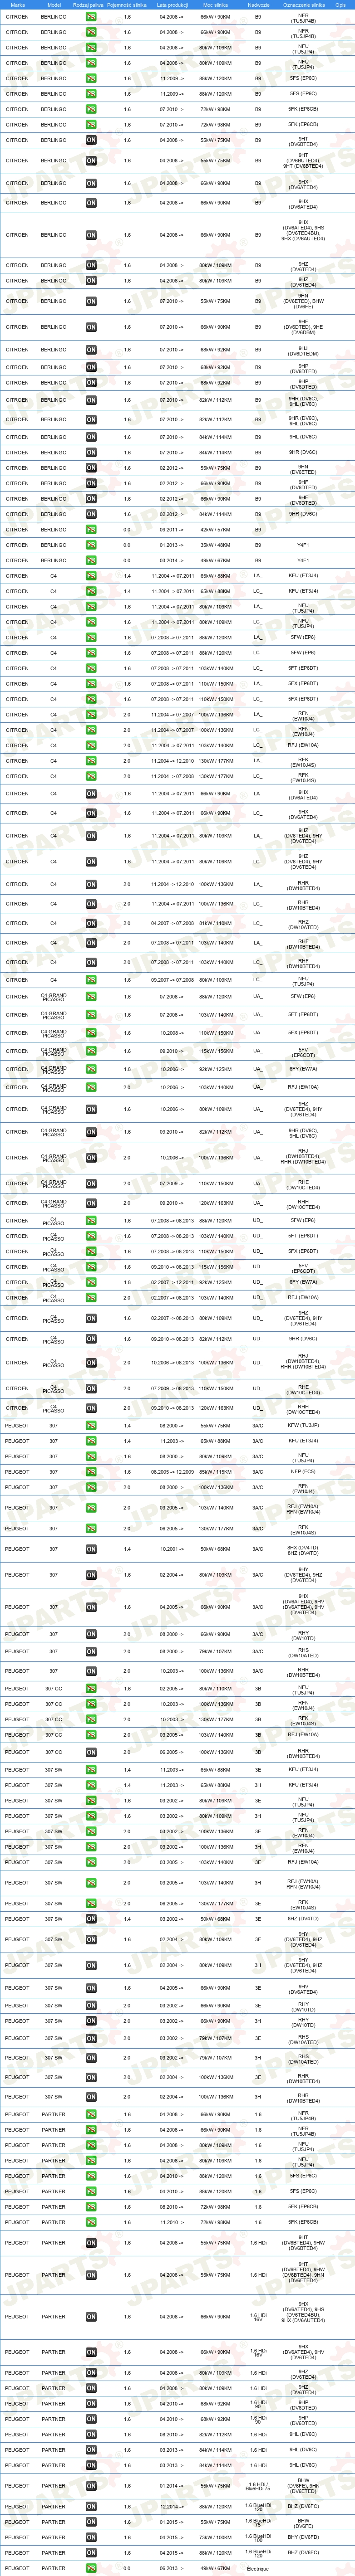The height and width of the screenshot is (2576, 355).
Task: Select date 02.2007 -> 12.2011 in C4 Picasso 6FY row
Action: 171,1282
